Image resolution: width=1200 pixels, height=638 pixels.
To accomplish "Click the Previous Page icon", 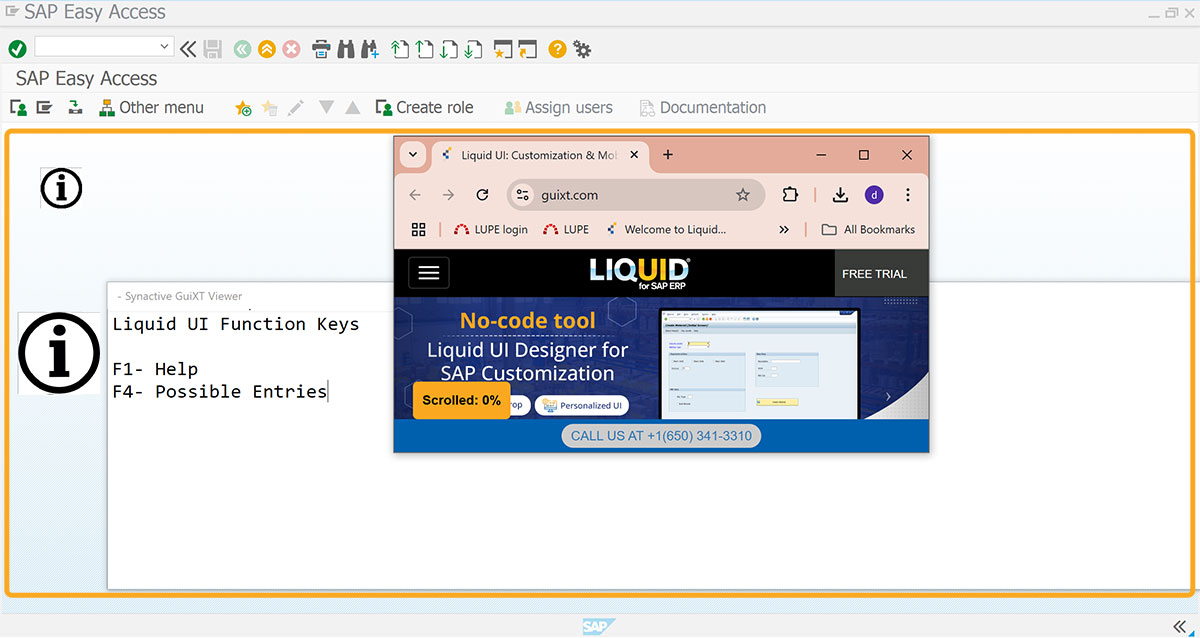I will coord(425,48).
